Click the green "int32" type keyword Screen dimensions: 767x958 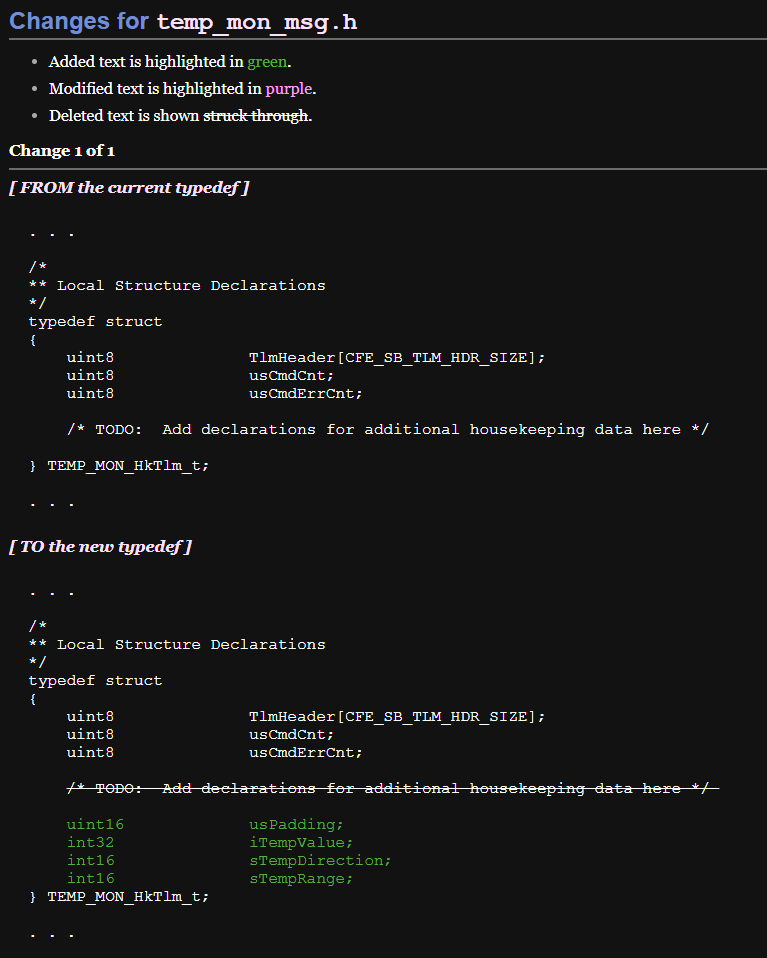pyautogui.click(x=91, y=842)
